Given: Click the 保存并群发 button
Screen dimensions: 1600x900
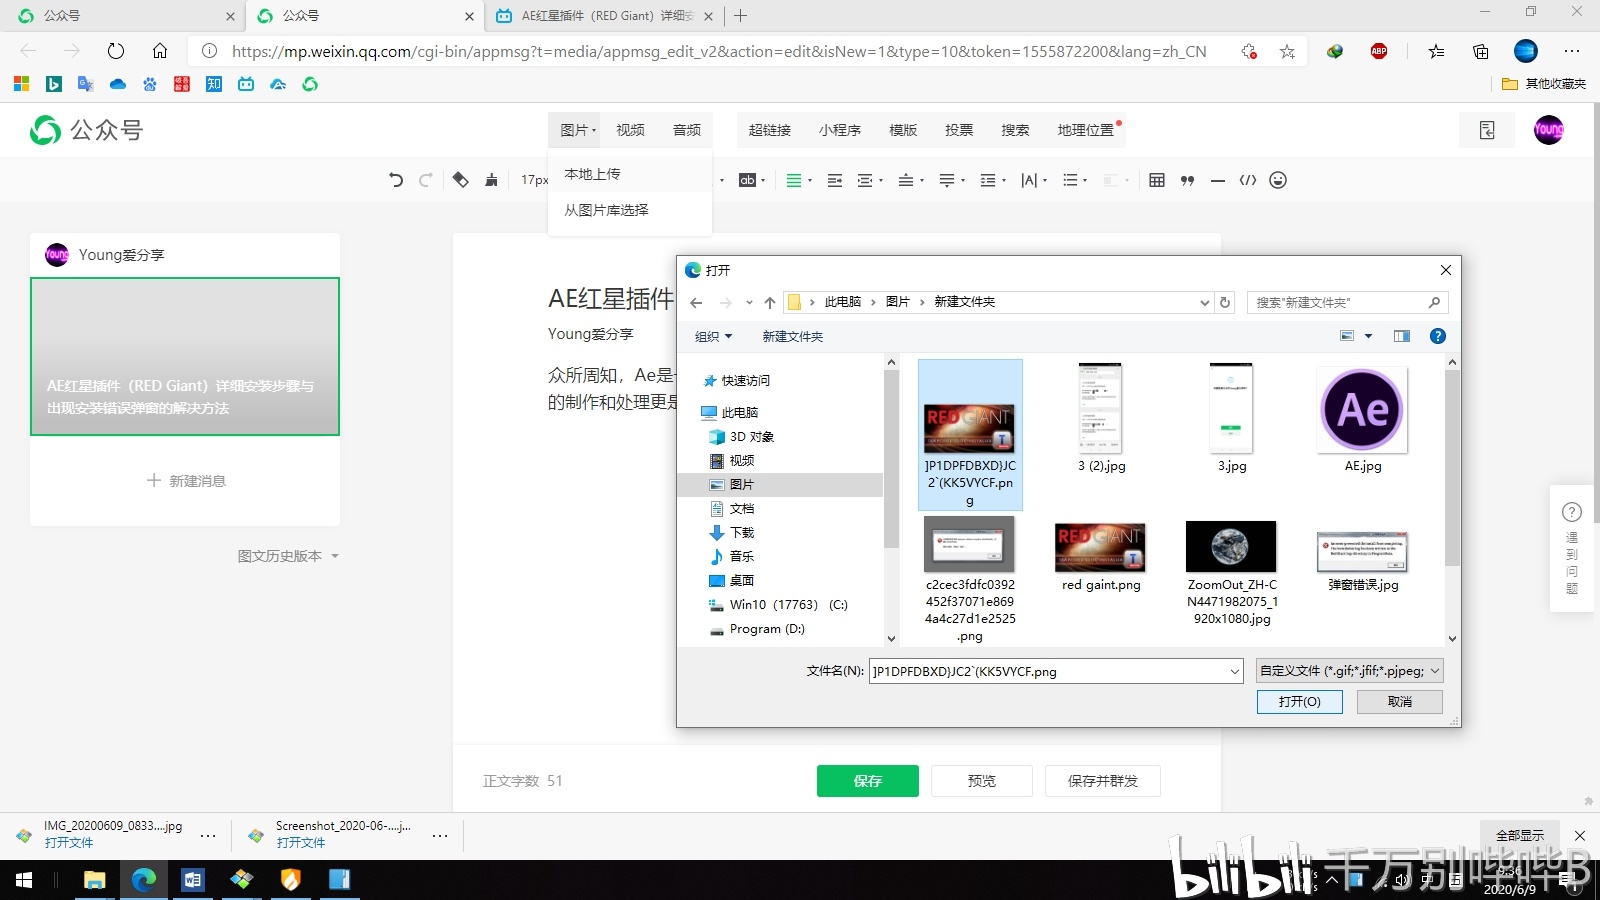Looking at the screenshot, I should point(1103,781).
